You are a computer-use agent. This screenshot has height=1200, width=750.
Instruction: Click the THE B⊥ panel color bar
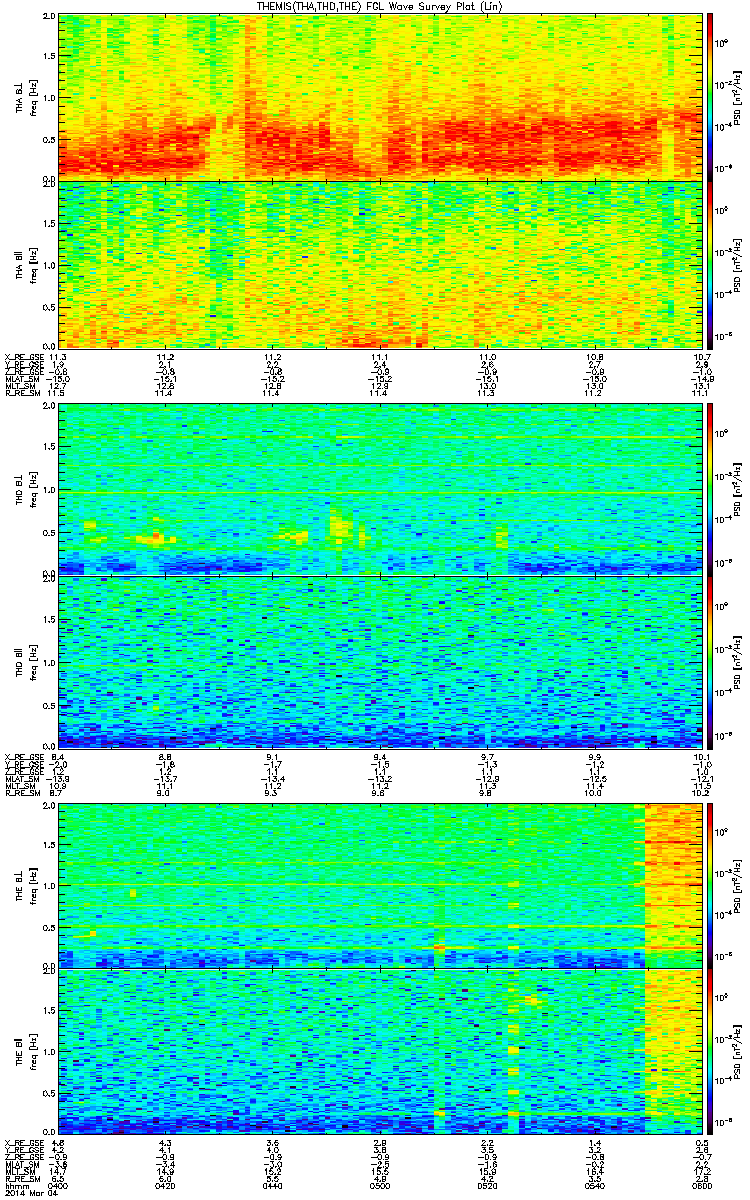[x=711, y=885]
